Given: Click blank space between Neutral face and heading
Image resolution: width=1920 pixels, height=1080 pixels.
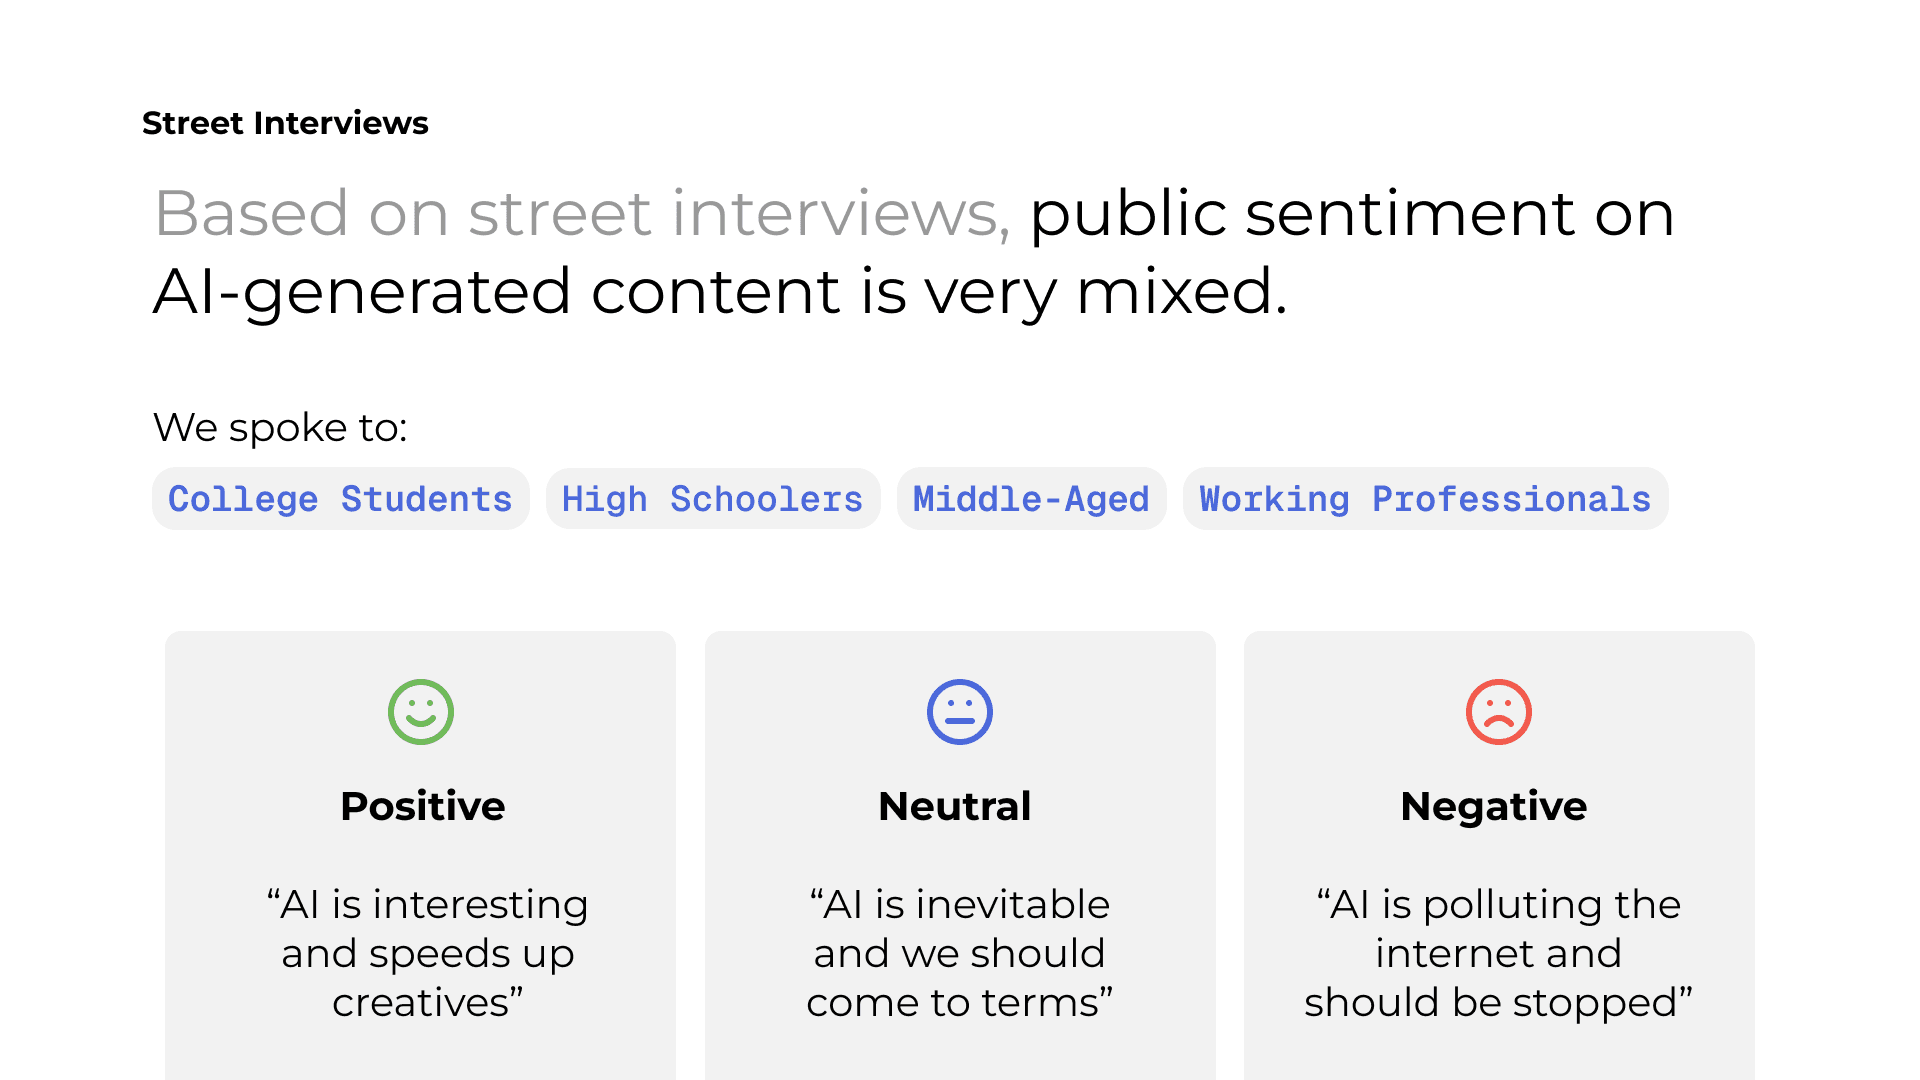Looking at the screenshot, I should pos(960,766).
